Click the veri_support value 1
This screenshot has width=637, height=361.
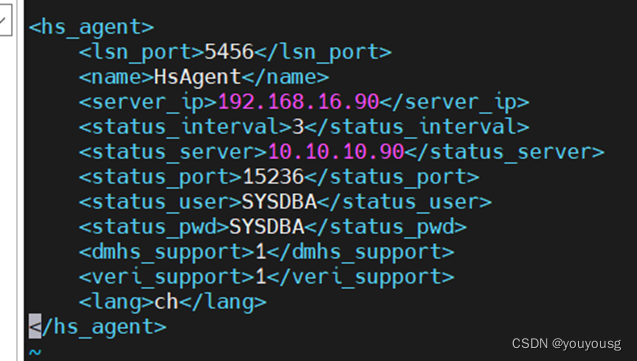[x=260, y=277]
